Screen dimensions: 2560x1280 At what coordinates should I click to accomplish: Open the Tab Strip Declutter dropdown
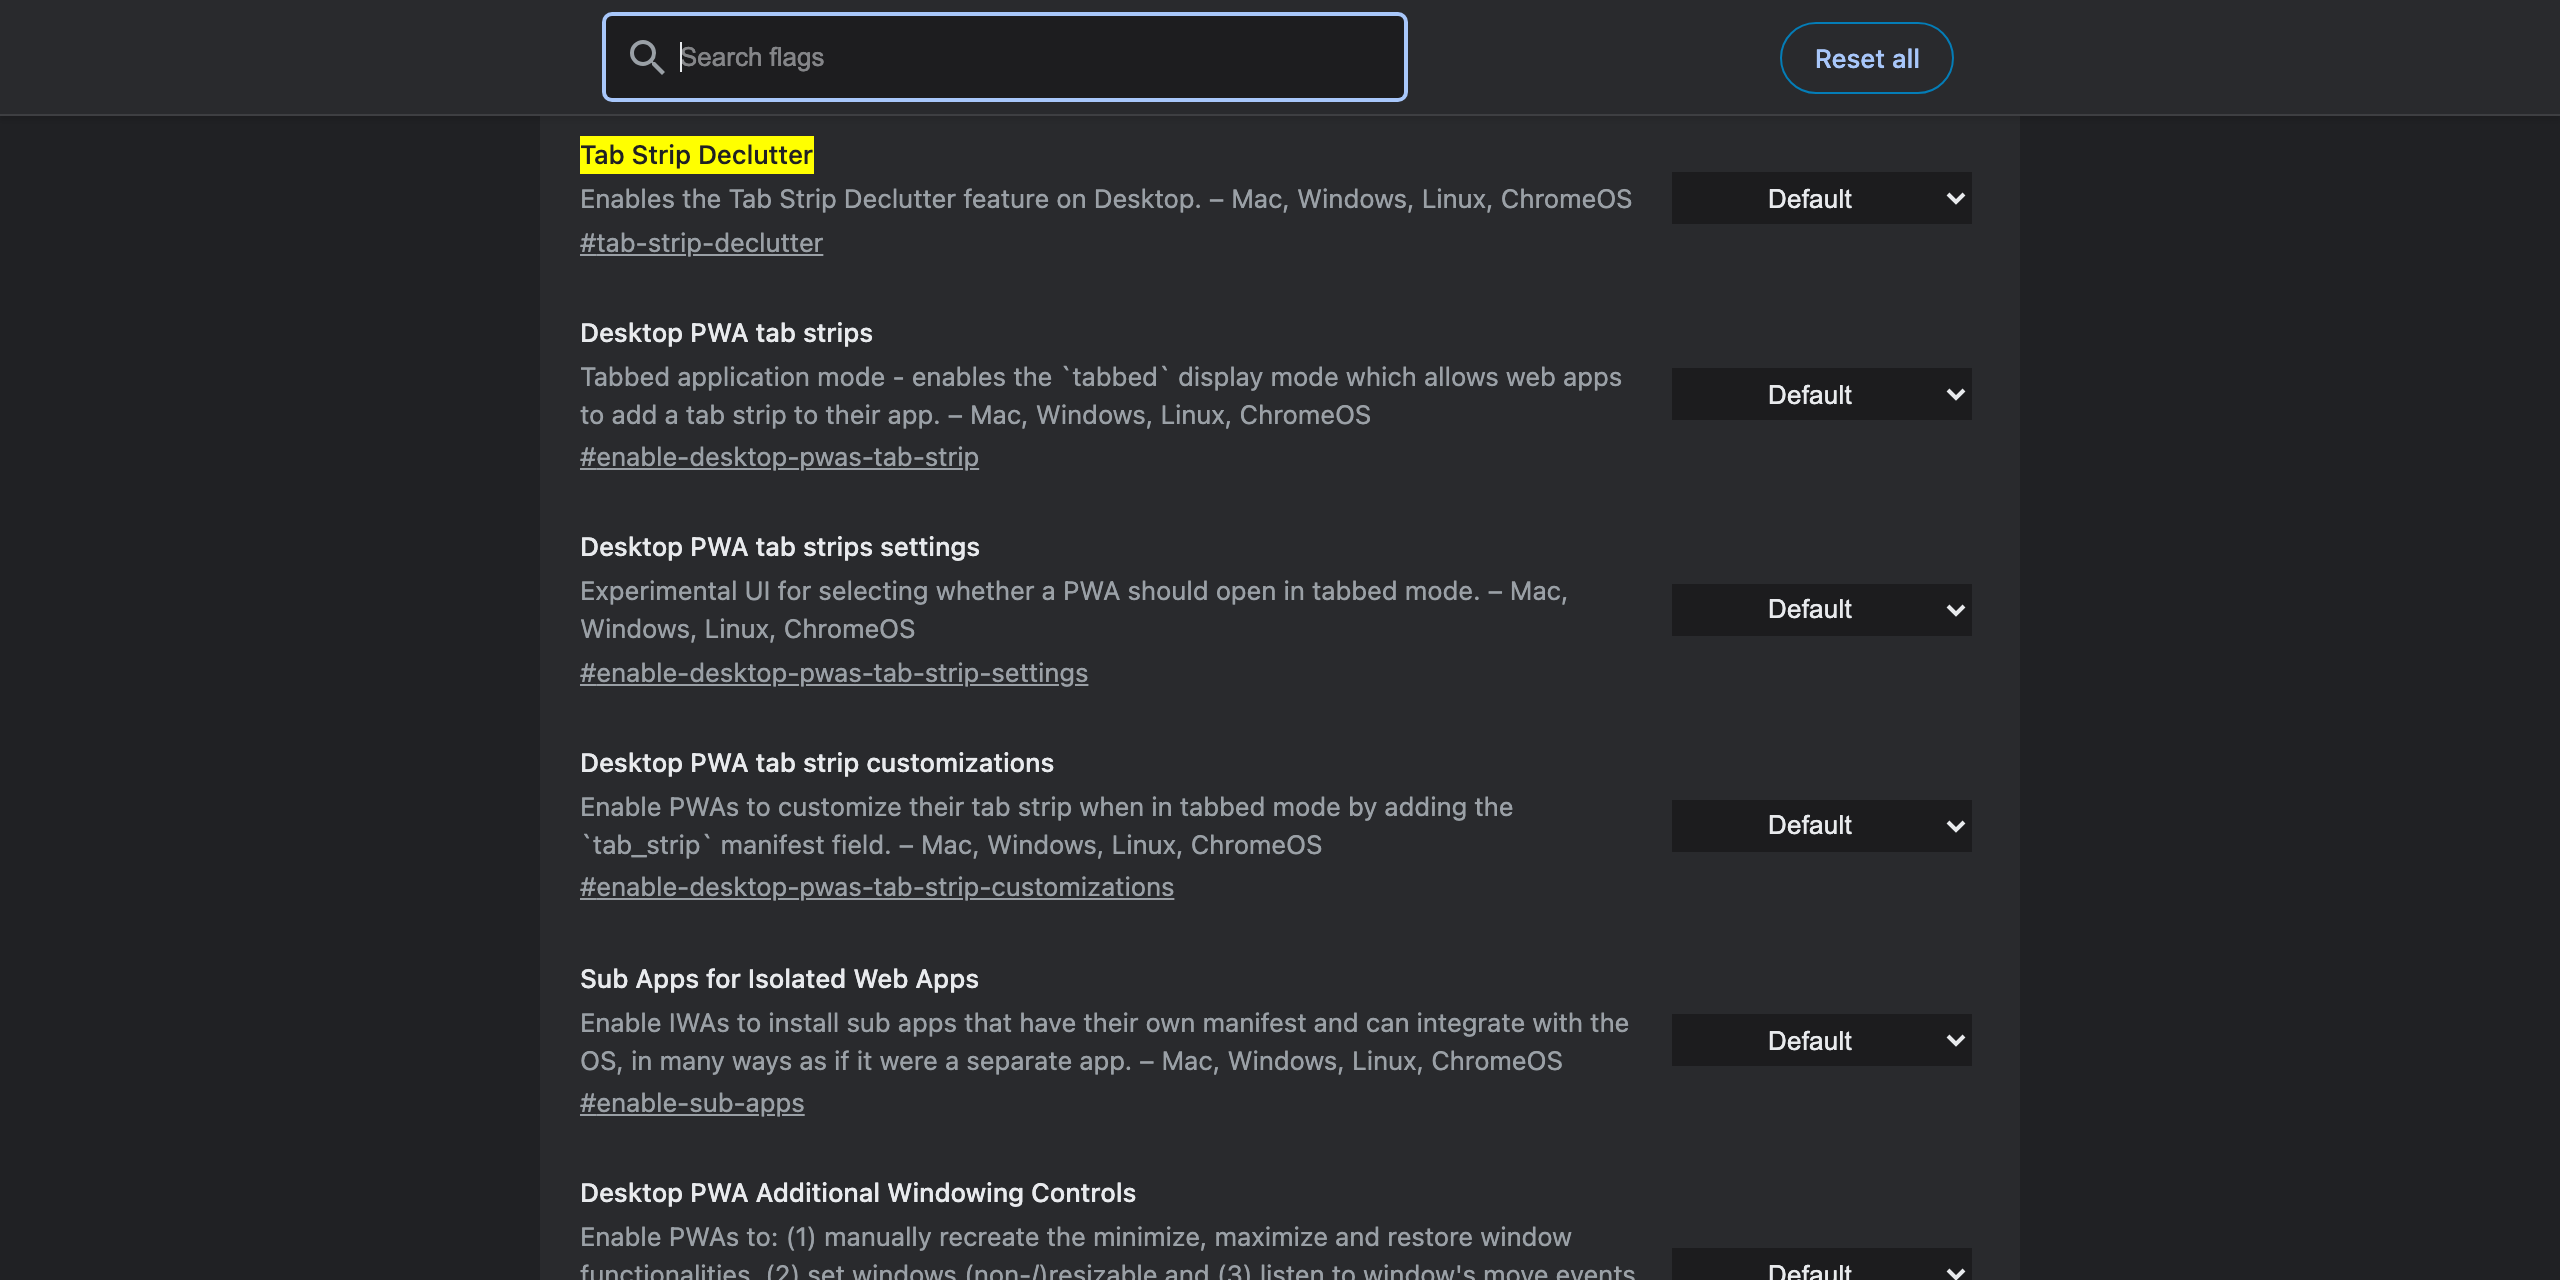pyautogui.click(x=1821, y=198)
